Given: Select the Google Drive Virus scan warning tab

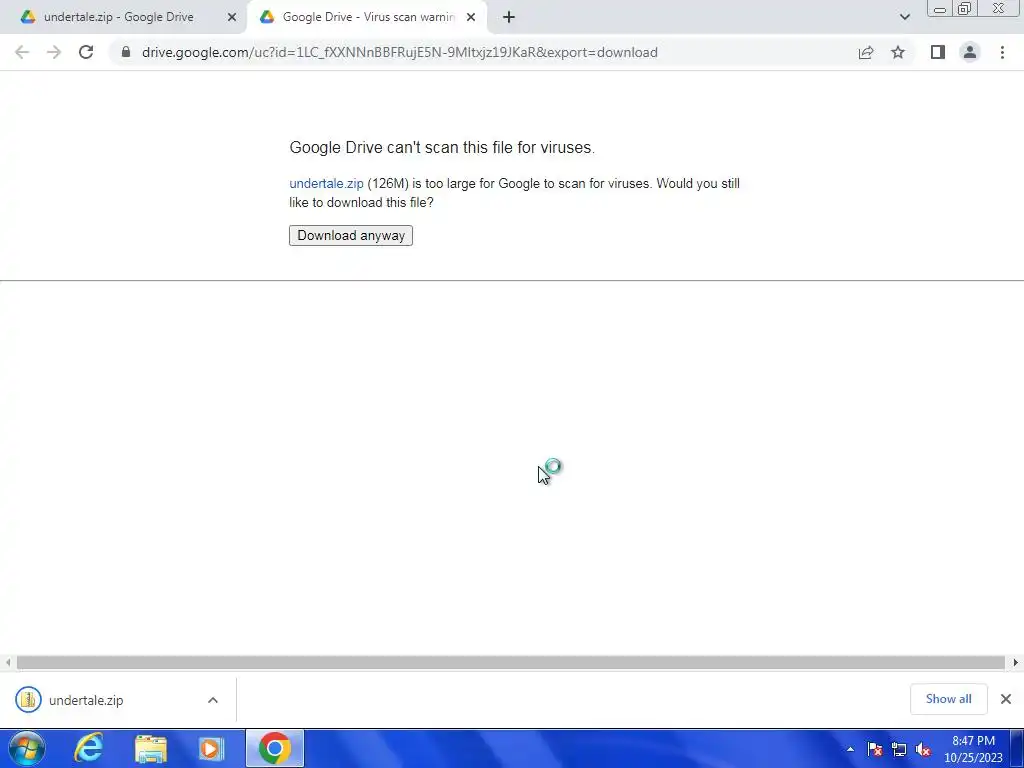Looking at the screenshot, I should pyautogui.click(x=369, y=17).
